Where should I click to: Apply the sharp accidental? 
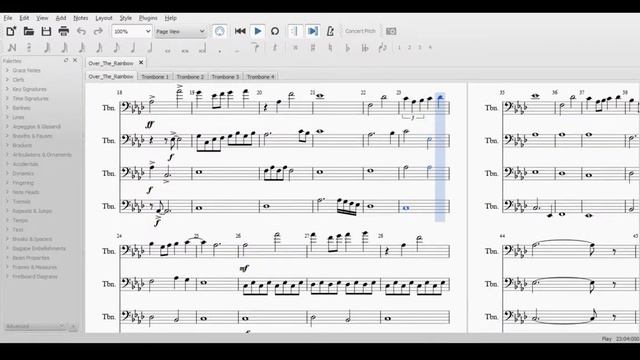click(313, 48)
